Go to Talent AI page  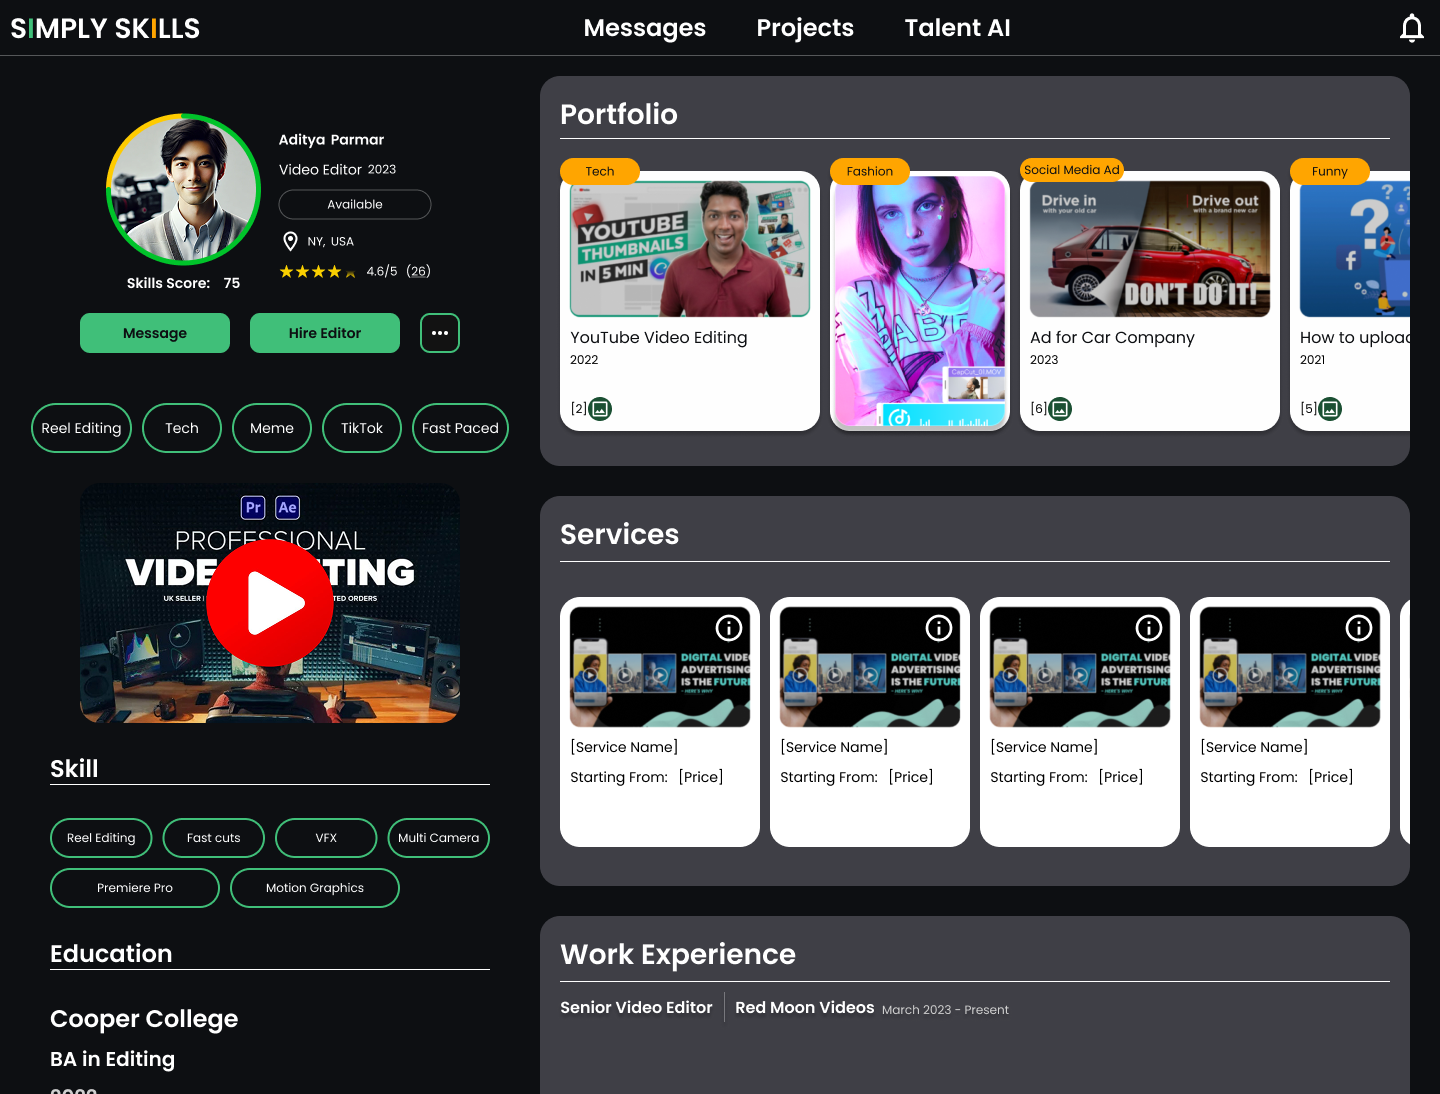point(957,28)
